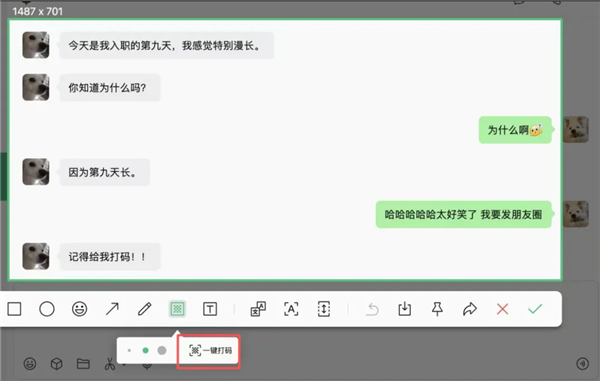This screenshot has width=600, height=381.
Task: Click the sender avatar beside 为什么啊
Action: pyautogui.click(x=576, y=130)
